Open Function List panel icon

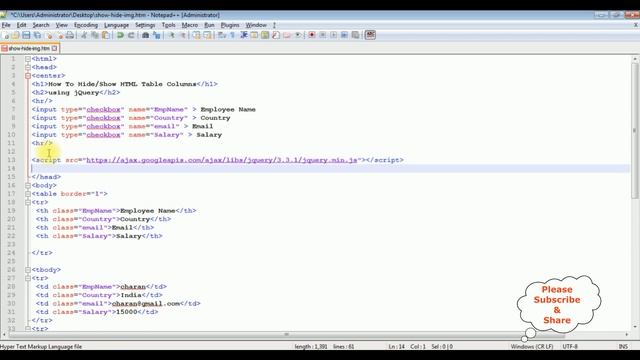click(x=276, y=35)
